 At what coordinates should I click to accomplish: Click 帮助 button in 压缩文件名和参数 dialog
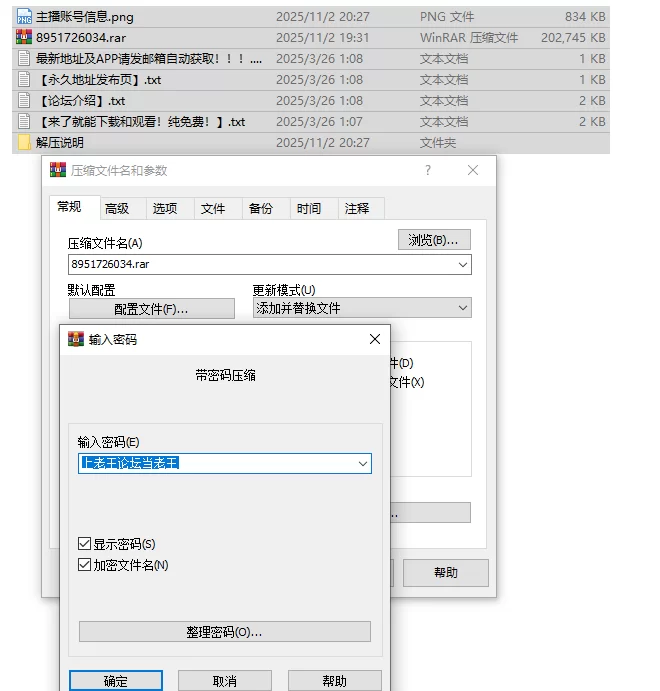coord(446,572)
